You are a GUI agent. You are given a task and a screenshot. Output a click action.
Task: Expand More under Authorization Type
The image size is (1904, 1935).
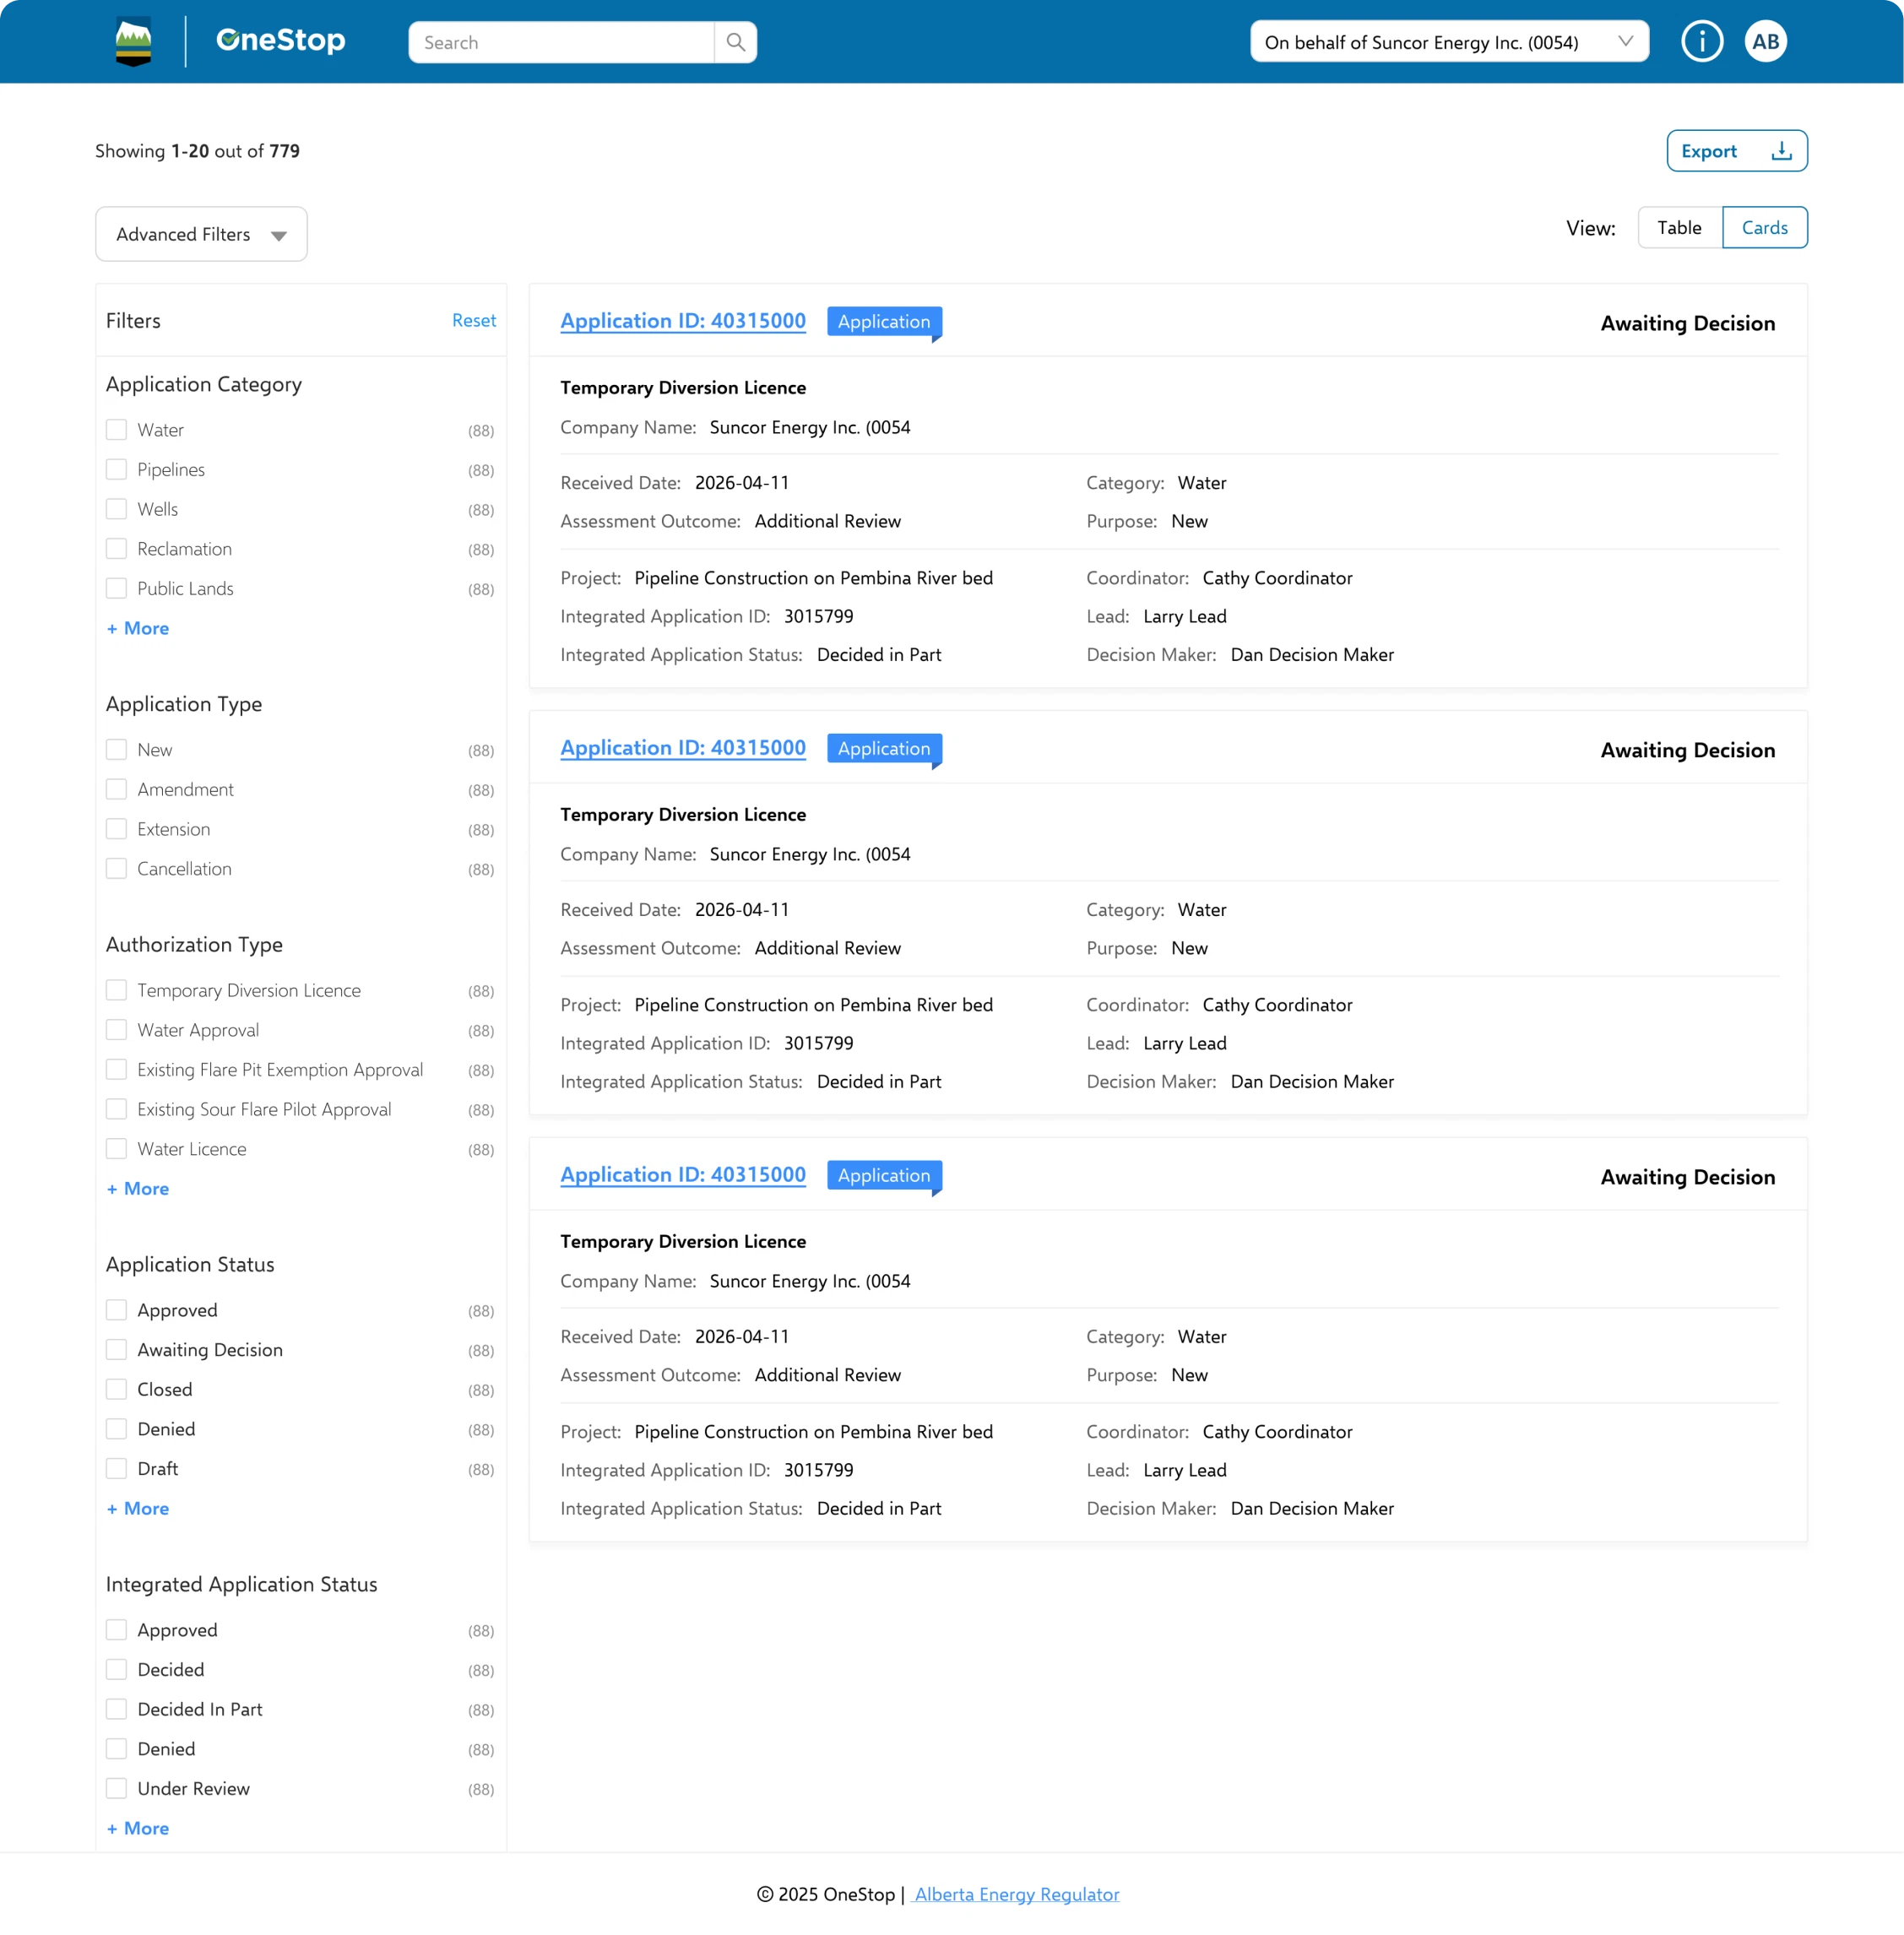tap(138, 1189)
